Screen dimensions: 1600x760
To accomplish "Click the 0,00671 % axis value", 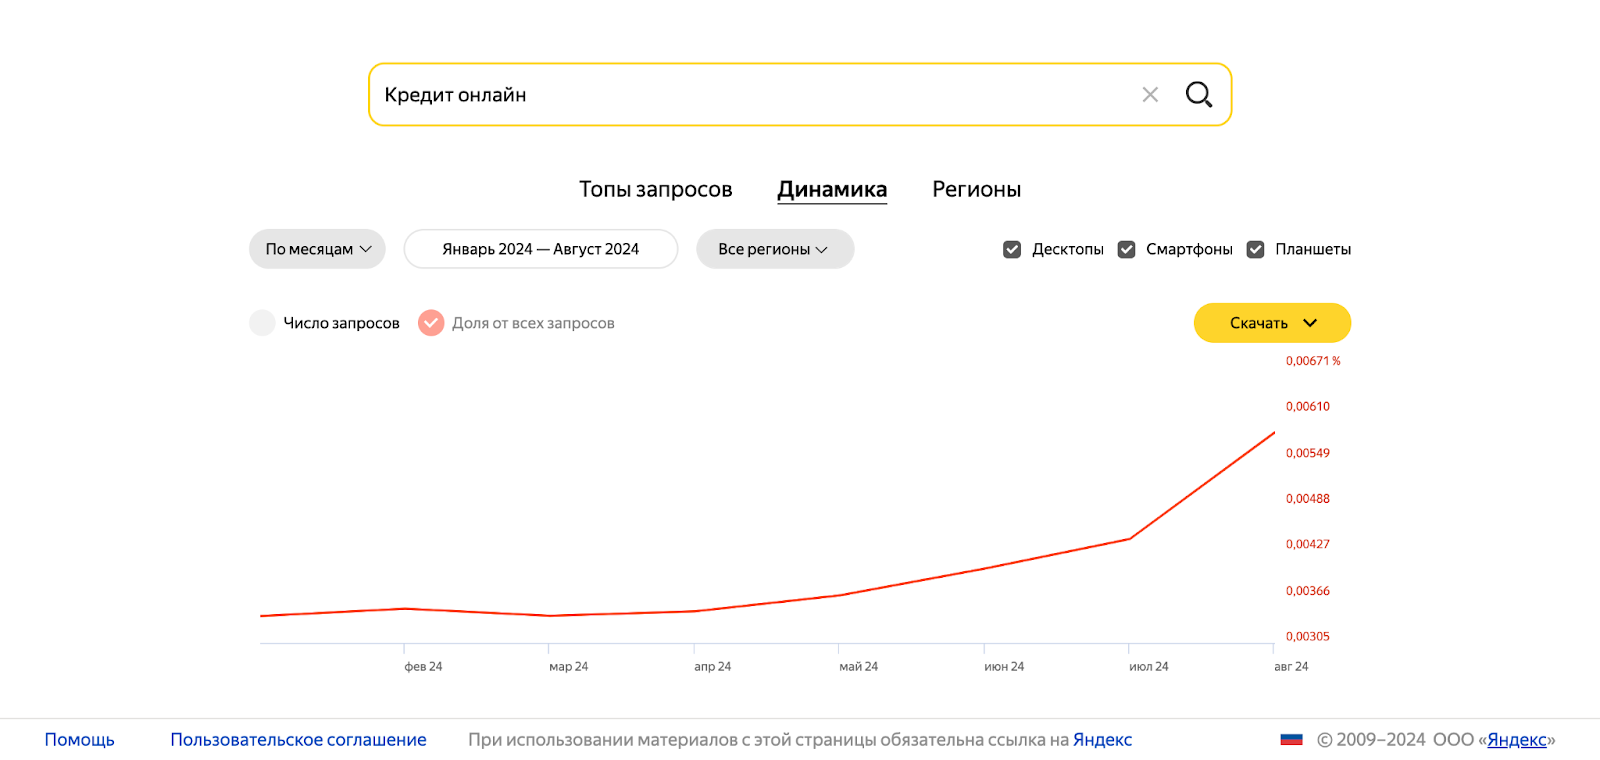I will tap(1313, 361).
